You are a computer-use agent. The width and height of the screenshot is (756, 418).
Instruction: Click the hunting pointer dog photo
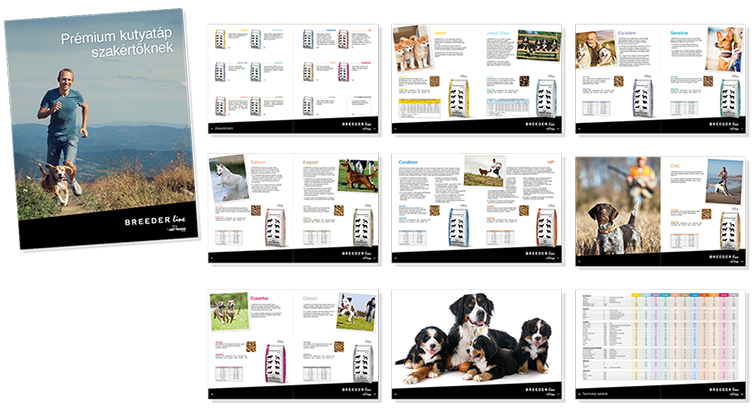pos(618,205)
